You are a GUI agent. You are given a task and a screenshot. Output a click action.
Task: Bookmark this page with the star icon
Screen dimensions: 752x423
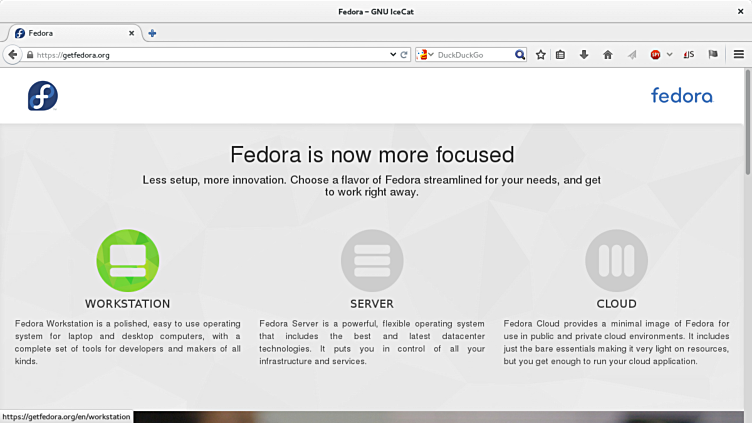click(x=541, y=55)
